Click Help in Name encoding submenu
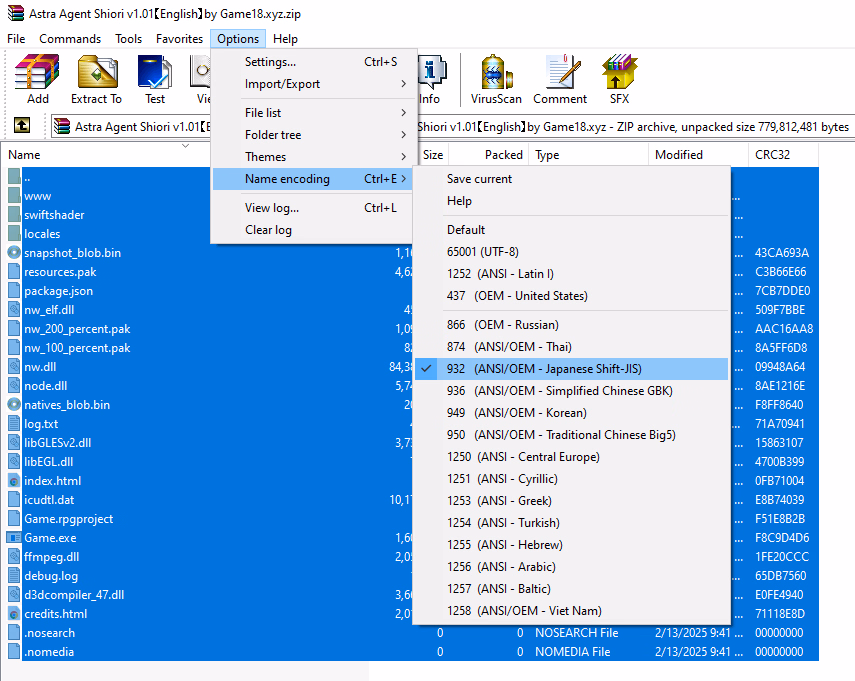 click(x=571, y=201)
